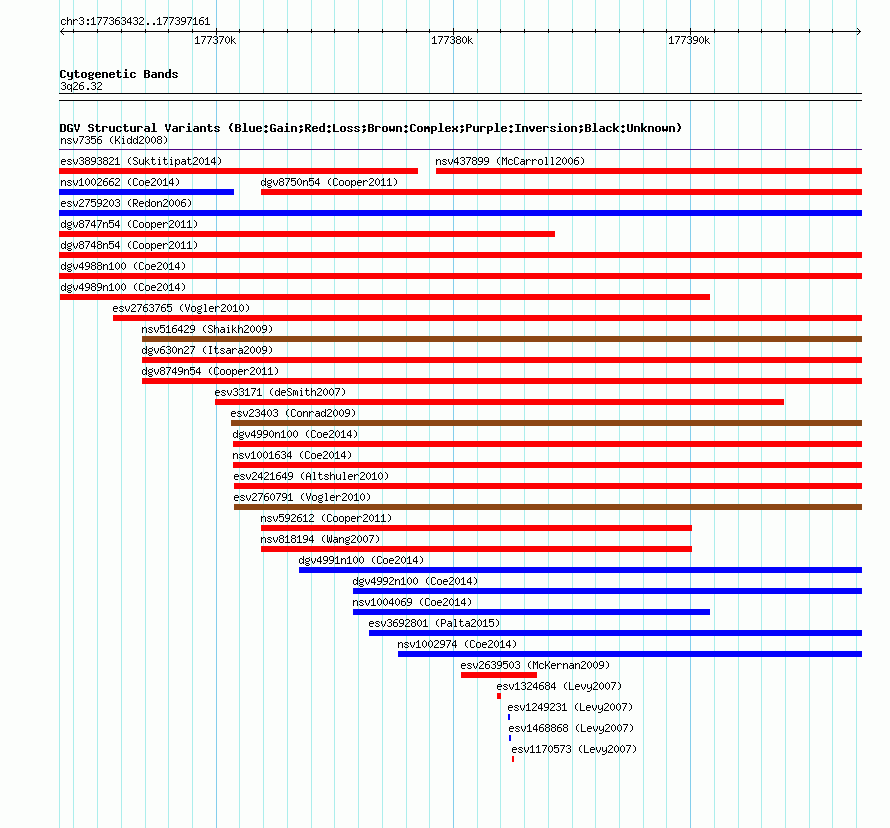Open the nsv1001634 (Coe2014) label
The width and height of the screenshot is (890, 828).
point(292,455)
